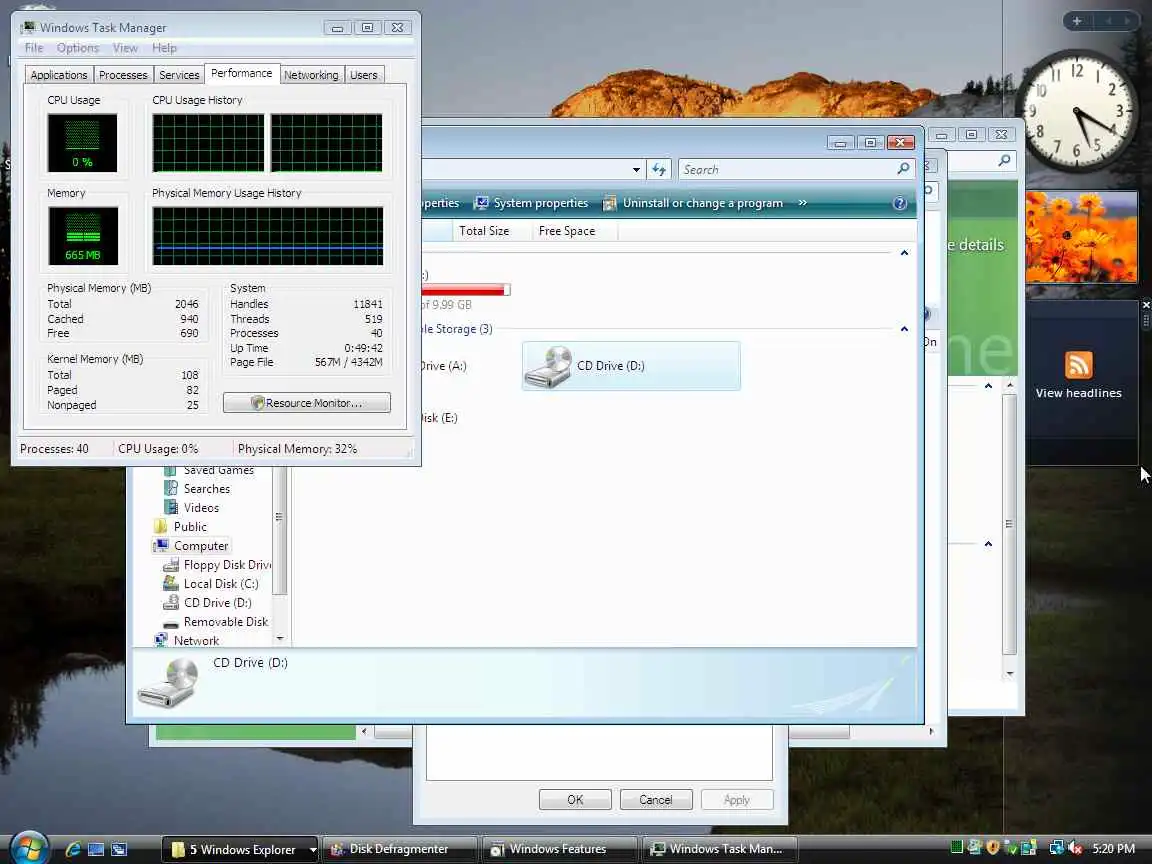Click the rear window scrollbar down arrow
The image size is (1152, 864).
1010,673
